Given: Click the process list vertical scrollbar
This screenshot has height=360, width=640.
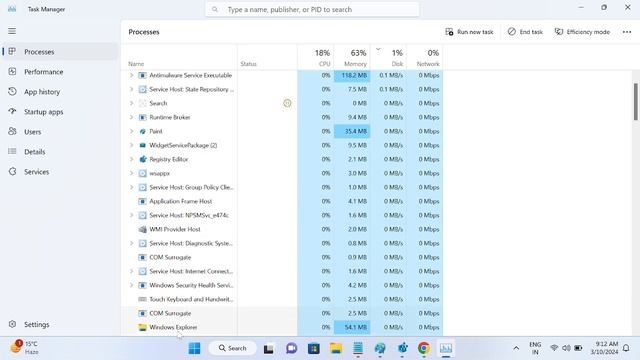Looking at the screenshot, I should point(635,102).
